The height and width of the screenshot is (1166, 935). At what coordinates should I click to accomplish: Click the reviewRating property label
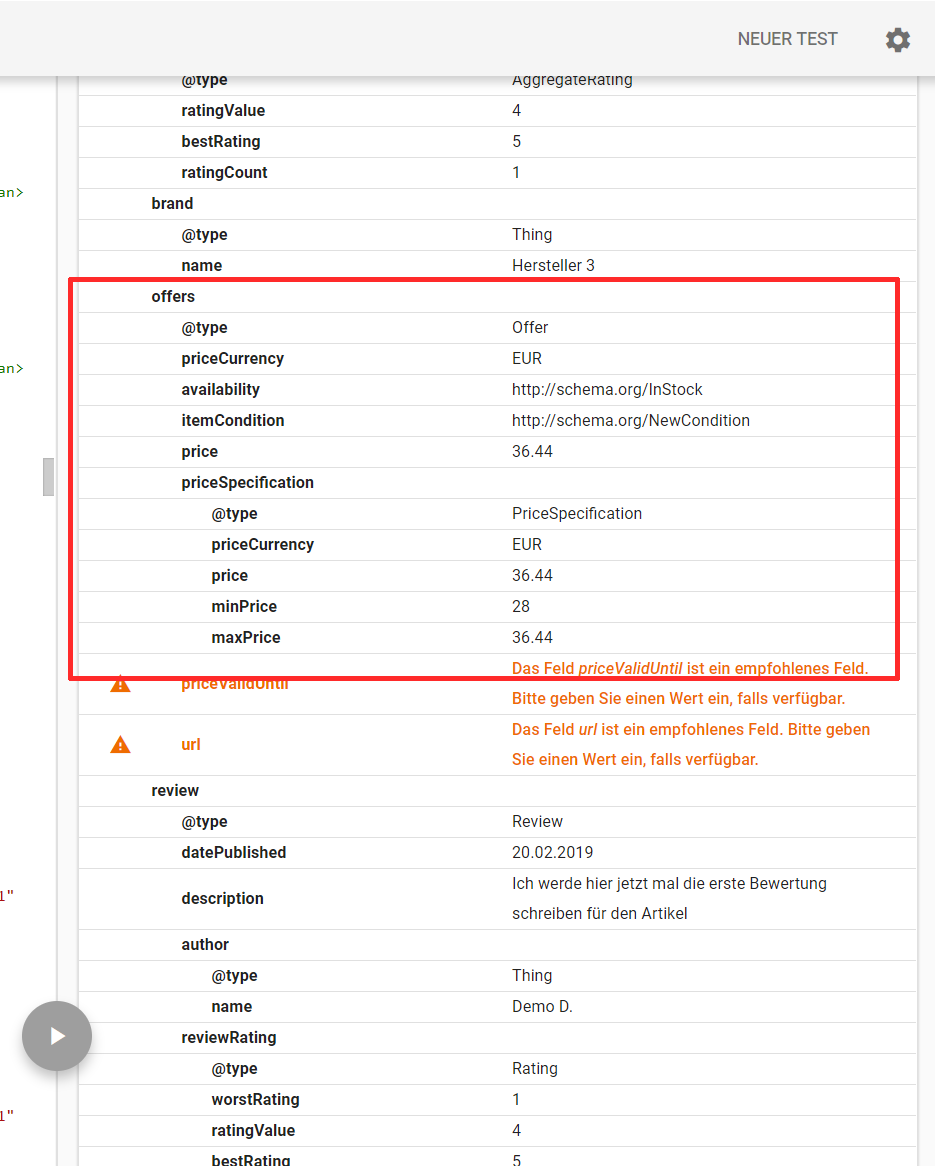pos(228,1038)
